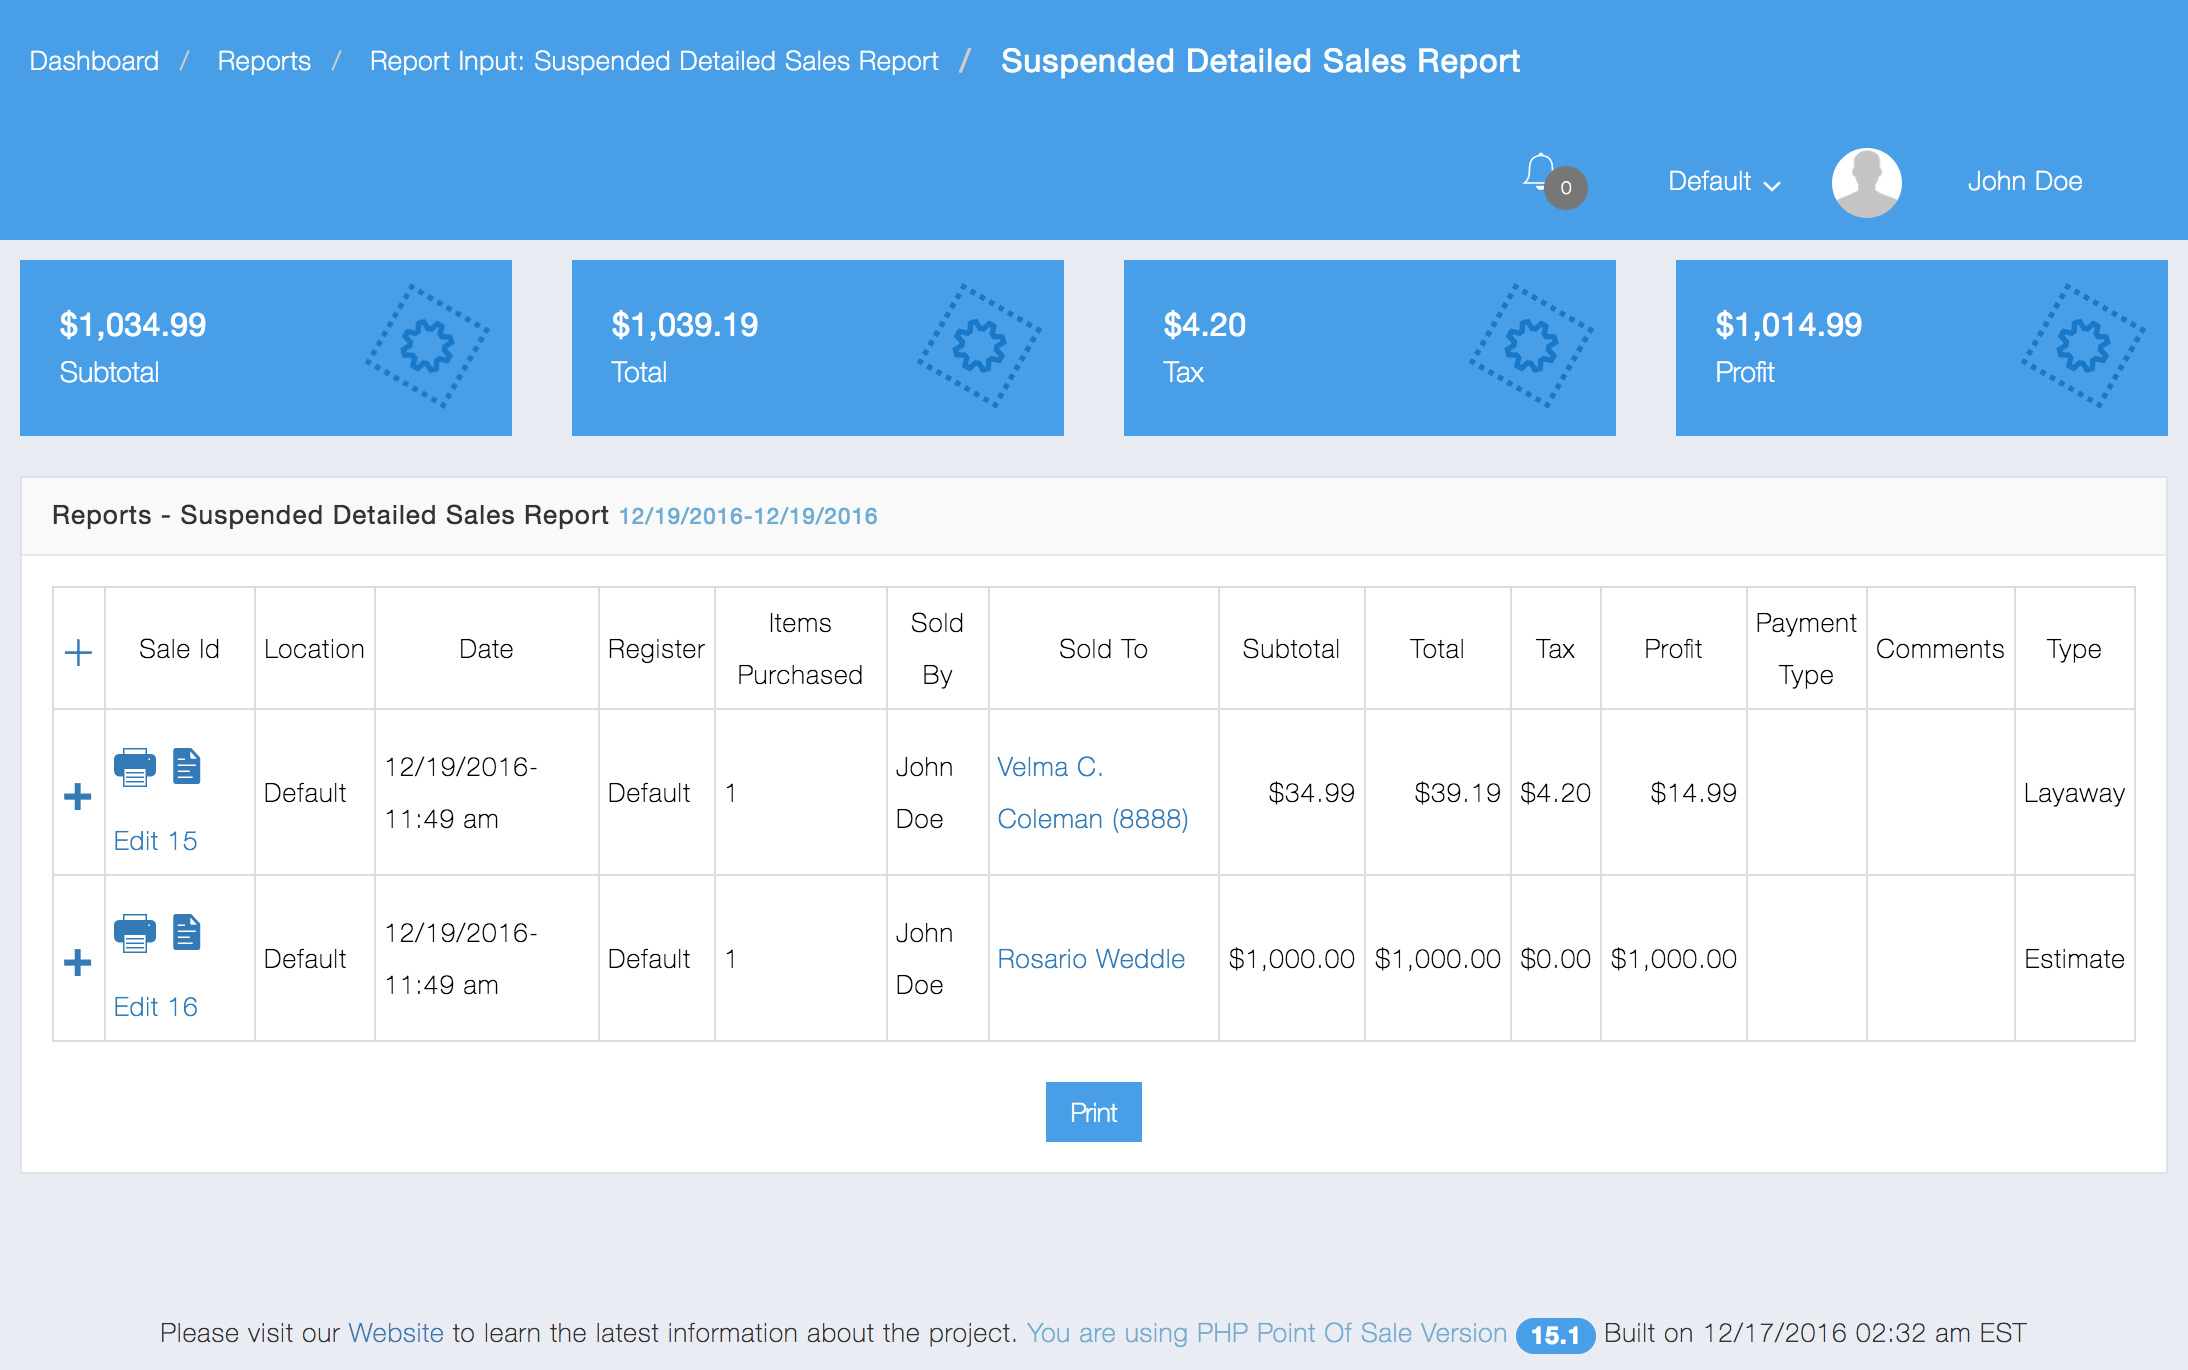Screen dimensions: 2188x1370
Task: Click Edit 16 sale link
Action: pyautogui.click(x=155, y=1007)
